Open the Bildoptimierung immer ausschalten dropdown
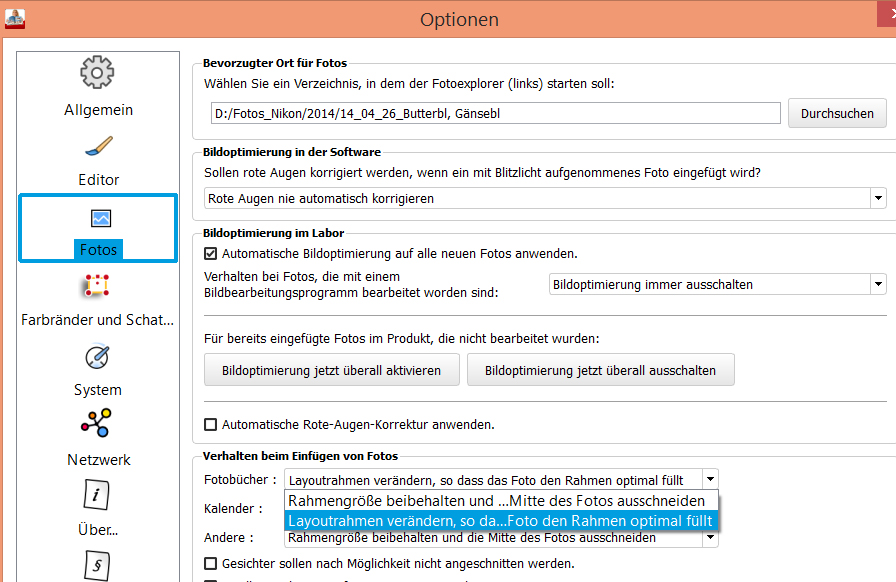896x582 pixels. (x=877, y=284)
